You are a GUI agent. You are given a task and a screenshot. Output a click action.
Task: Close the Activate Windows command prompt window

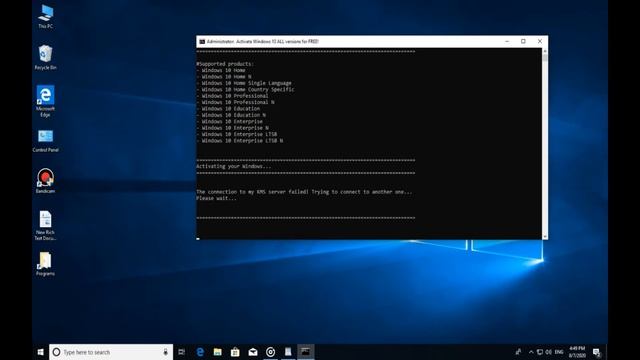540,41
